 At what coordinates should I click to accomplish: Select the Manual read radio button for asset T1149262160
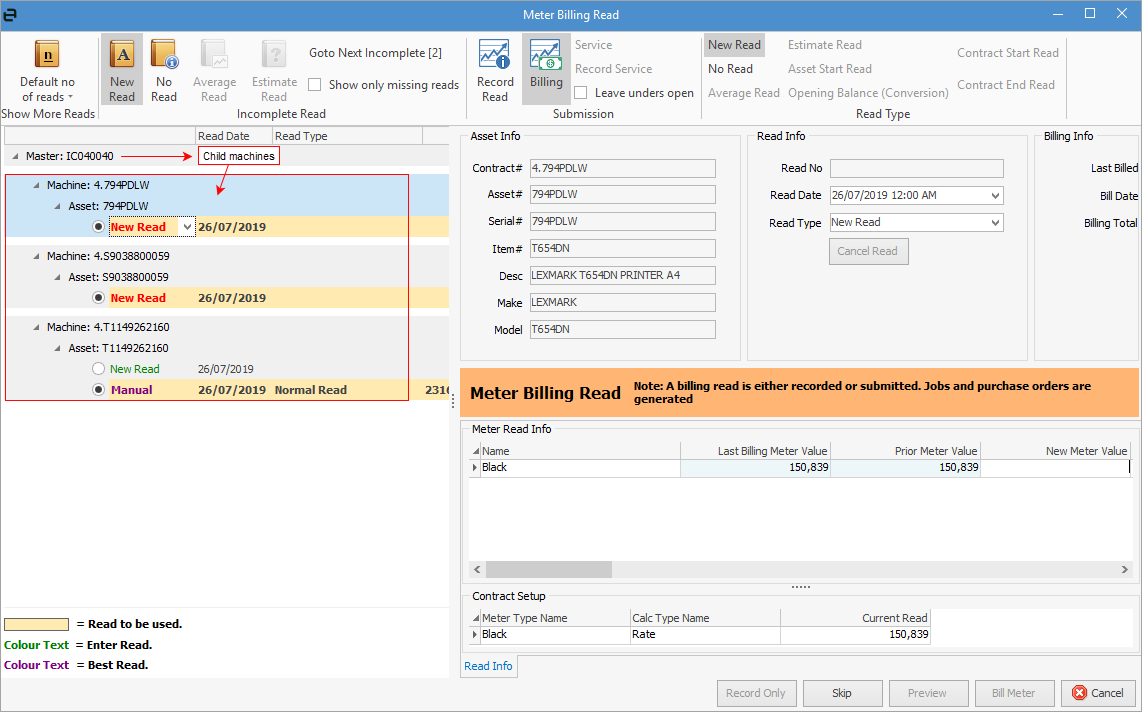[x=97, y=389]
